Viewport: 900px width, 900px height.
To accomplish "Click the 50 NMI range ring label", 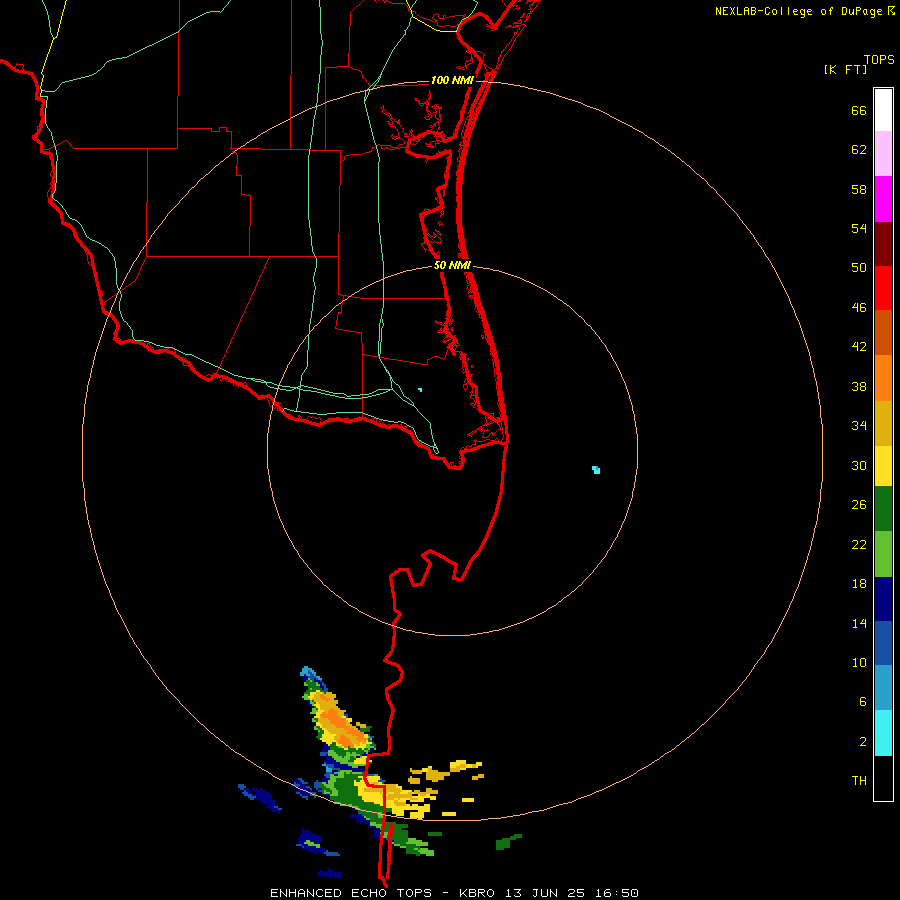I will [x=452, y=265].
